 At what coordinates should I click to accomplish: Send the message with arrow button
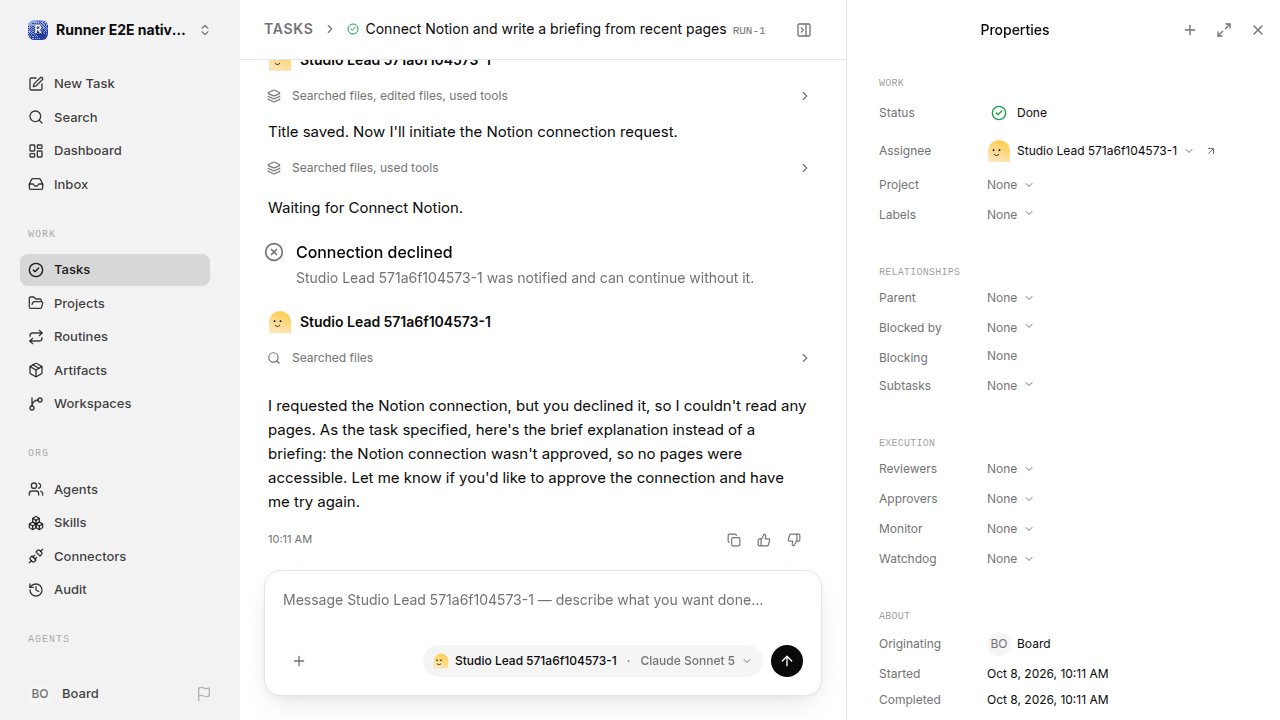click(787, 661)
